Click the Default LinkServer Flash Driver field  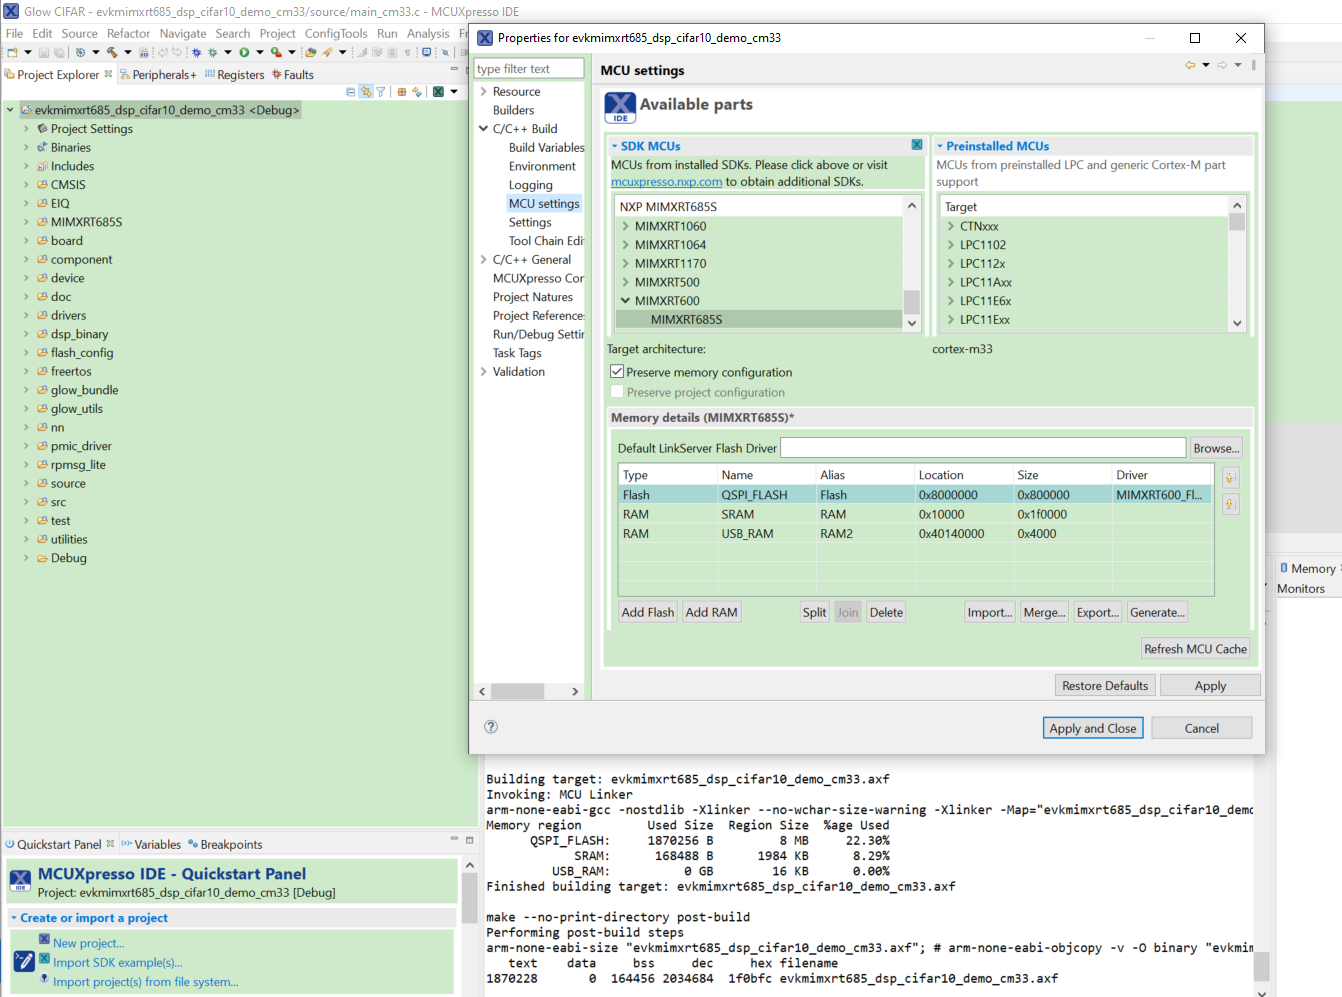coord(980,447)
